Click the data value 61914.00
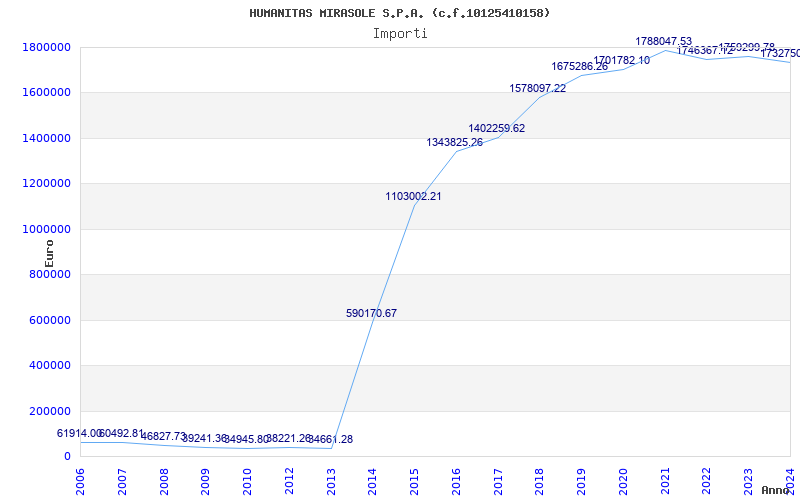 coord(80,433)
